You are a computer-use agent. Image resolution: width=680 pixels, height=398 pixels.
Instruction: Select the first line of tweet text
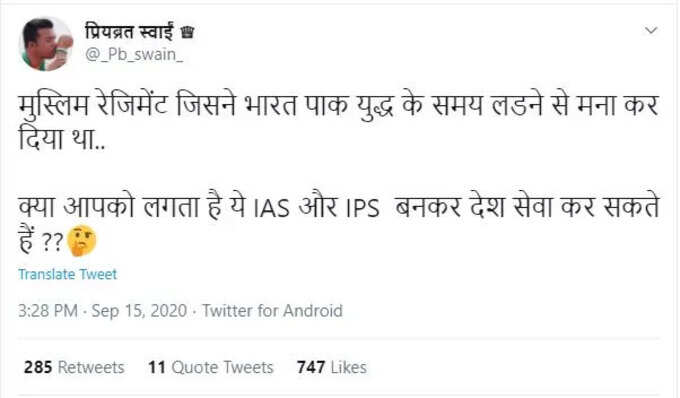[339, 106]
